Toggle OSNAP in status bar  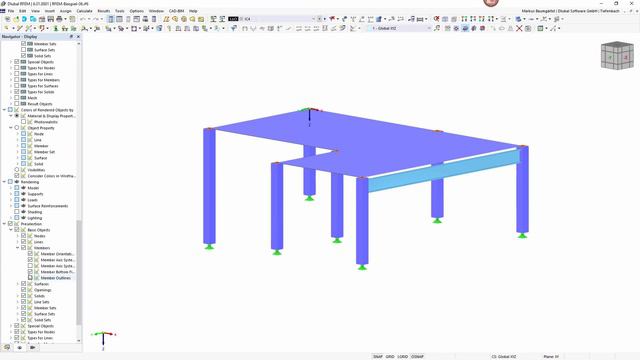coord(417,357)
